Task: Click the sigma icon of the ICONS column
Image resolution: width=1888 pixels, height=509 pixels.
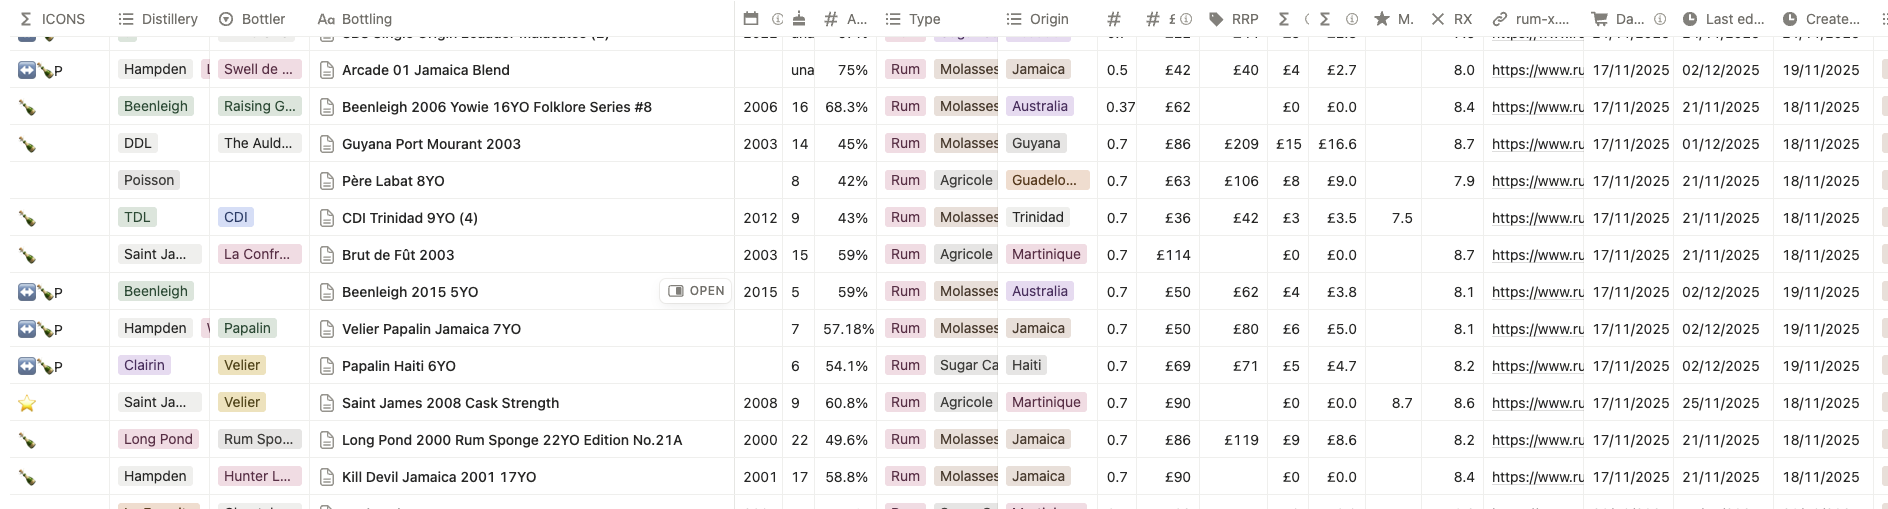Action: click(x=26, y=19)
